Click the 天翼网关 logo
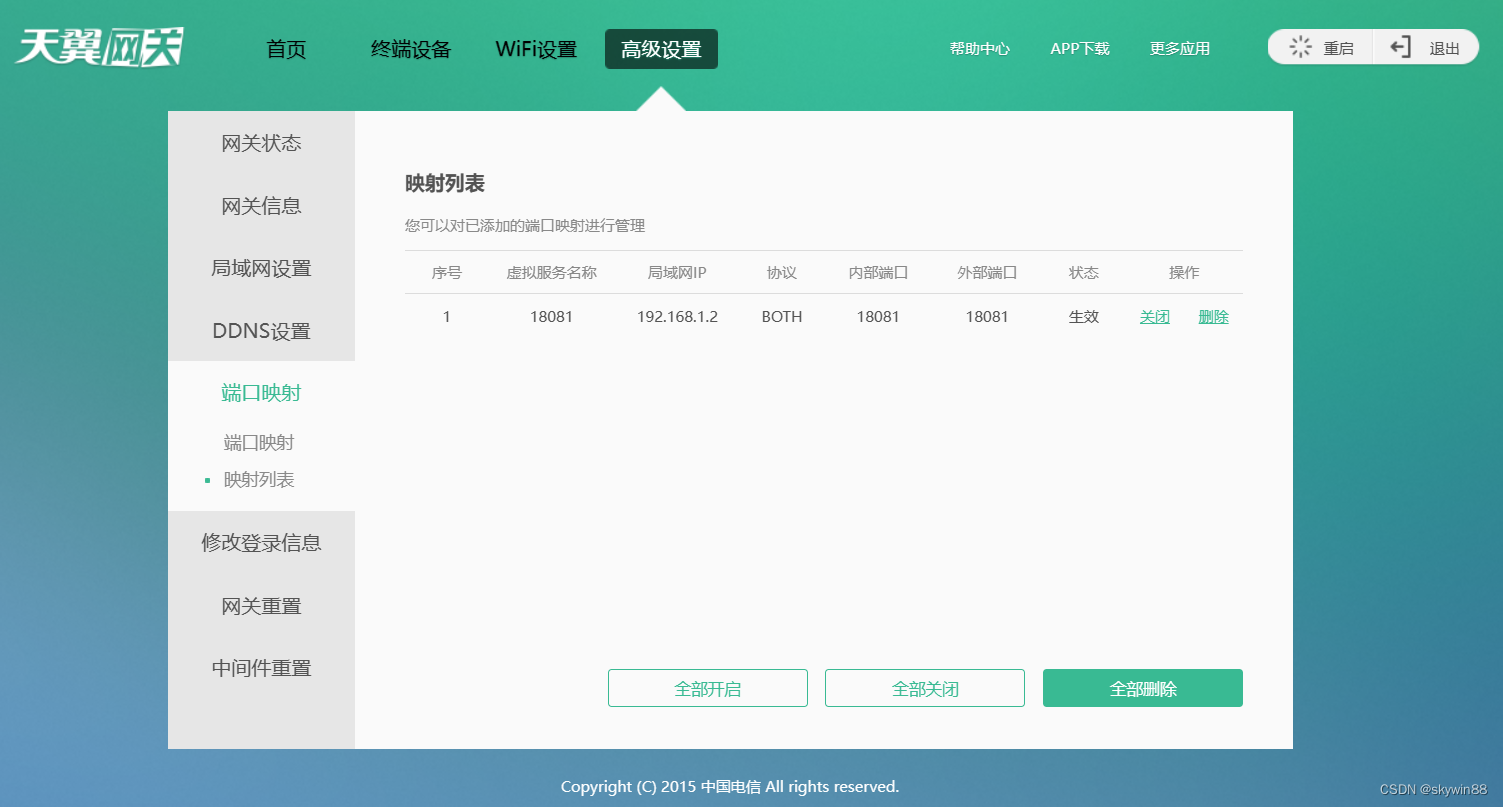1503x807 pixels. coord(100,47)
